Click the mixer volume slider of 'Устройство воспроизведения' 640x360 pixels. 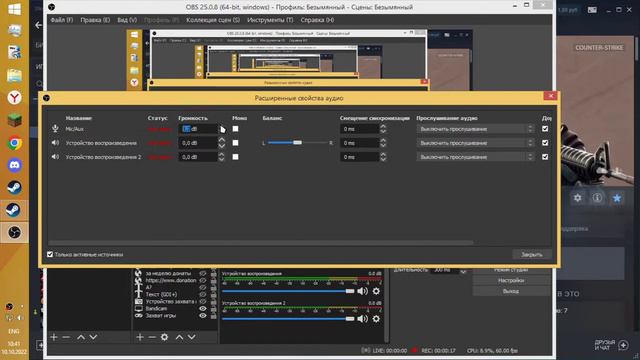click(288, 291)
